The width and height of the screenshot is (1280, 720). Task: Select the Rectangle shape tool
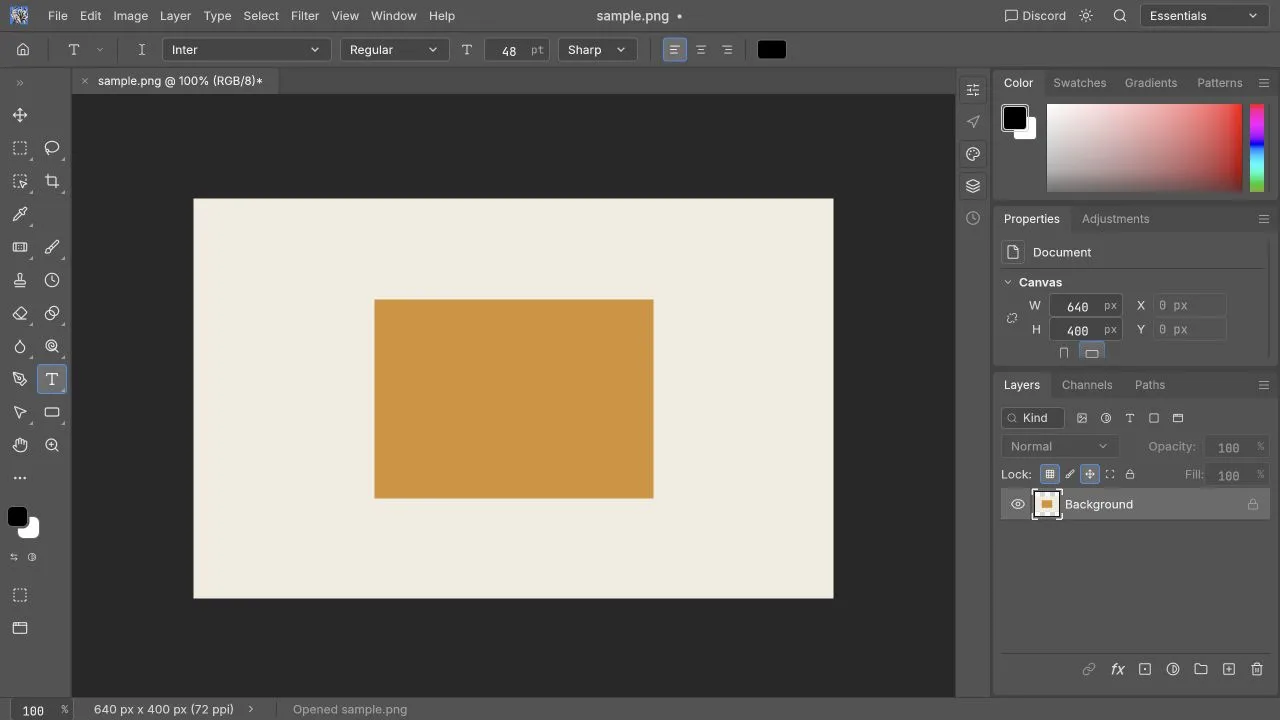[x=52, y=412]
